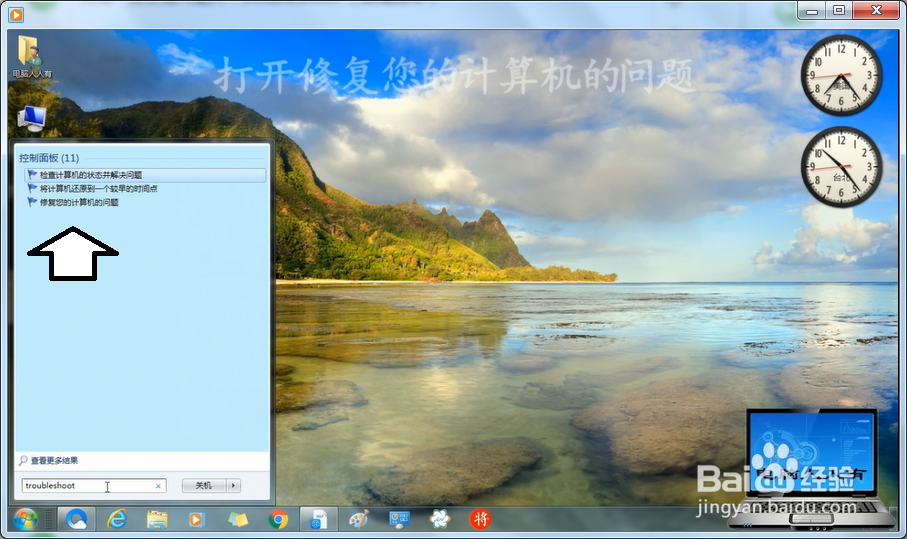Expand the shutdown options arrow

[233, 486]
